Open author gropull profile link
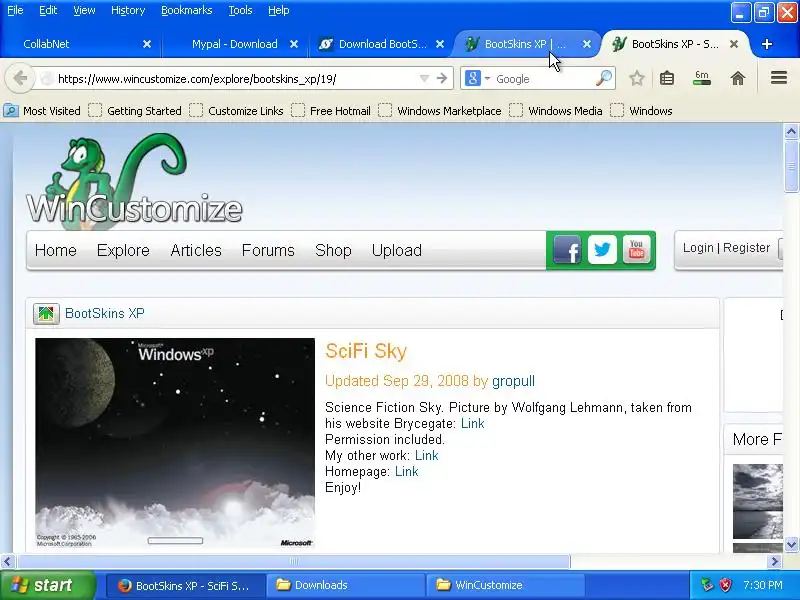The image size is (800, 600). pyautogui.click(x=513, y=381)
